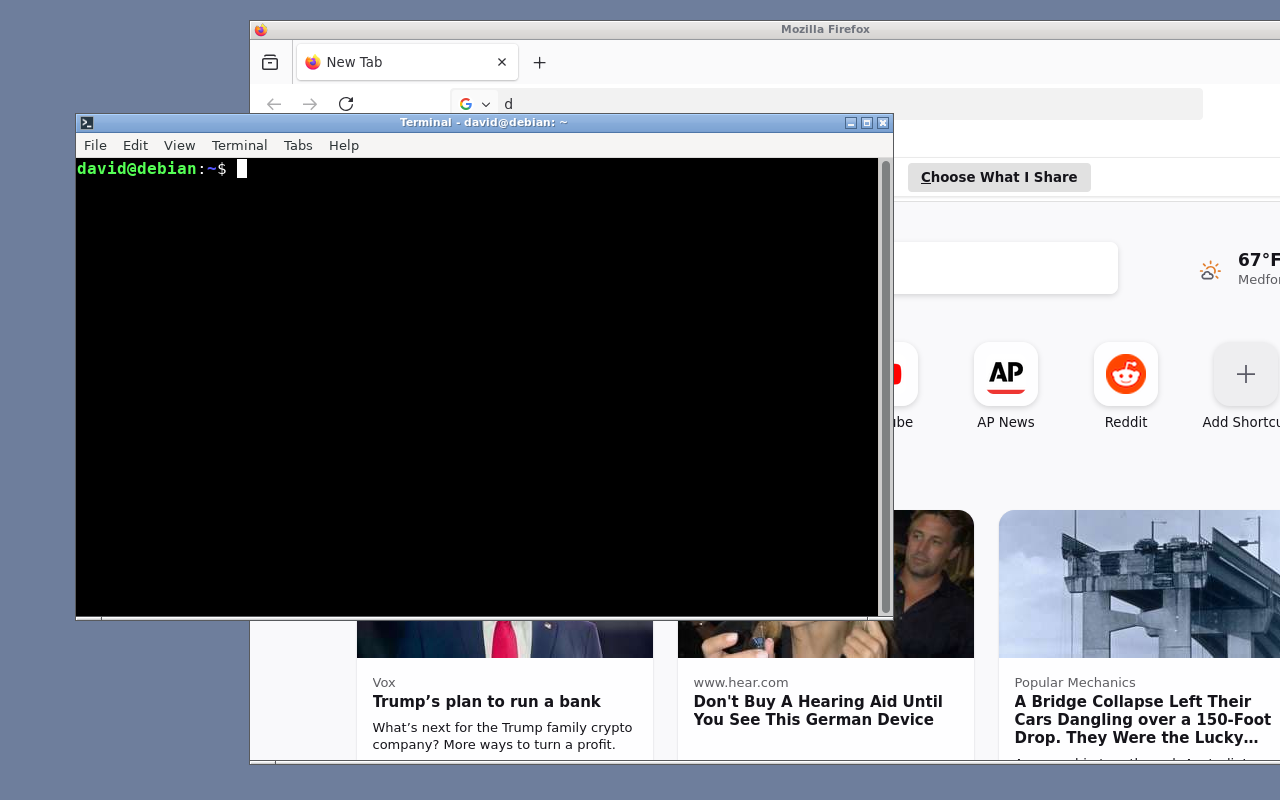Click the Firefox logo in Firefox title bar
The image size is (1280, 800).
click(x=261, y=30)
